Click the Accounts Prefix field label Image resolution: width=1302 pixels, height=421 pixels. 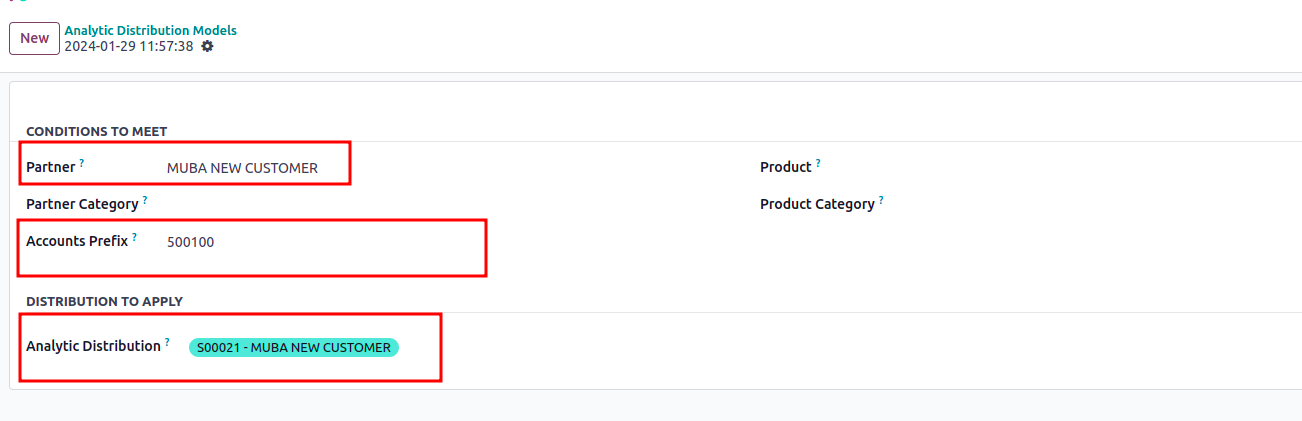77,241
